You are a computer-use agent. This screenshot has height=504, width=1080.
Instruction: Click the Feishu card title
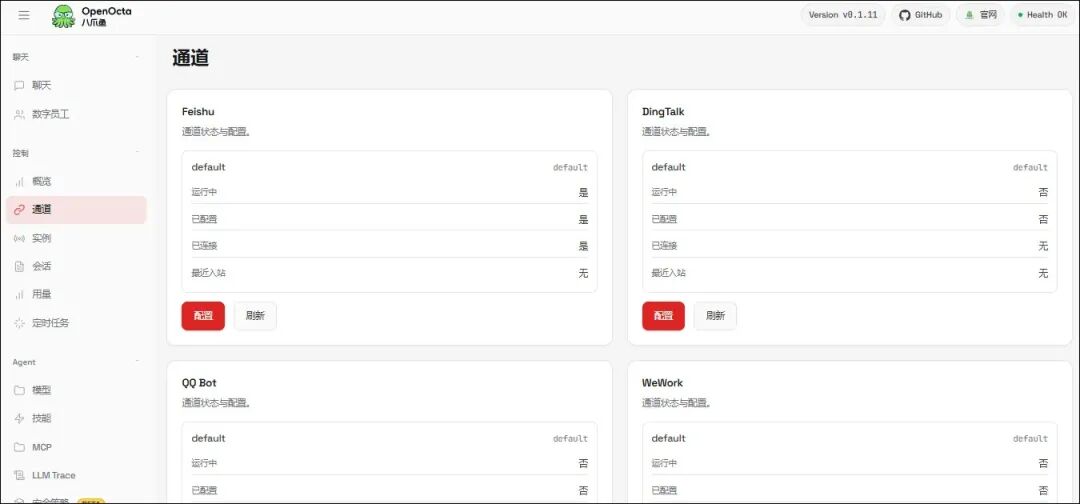click(200, 112)
